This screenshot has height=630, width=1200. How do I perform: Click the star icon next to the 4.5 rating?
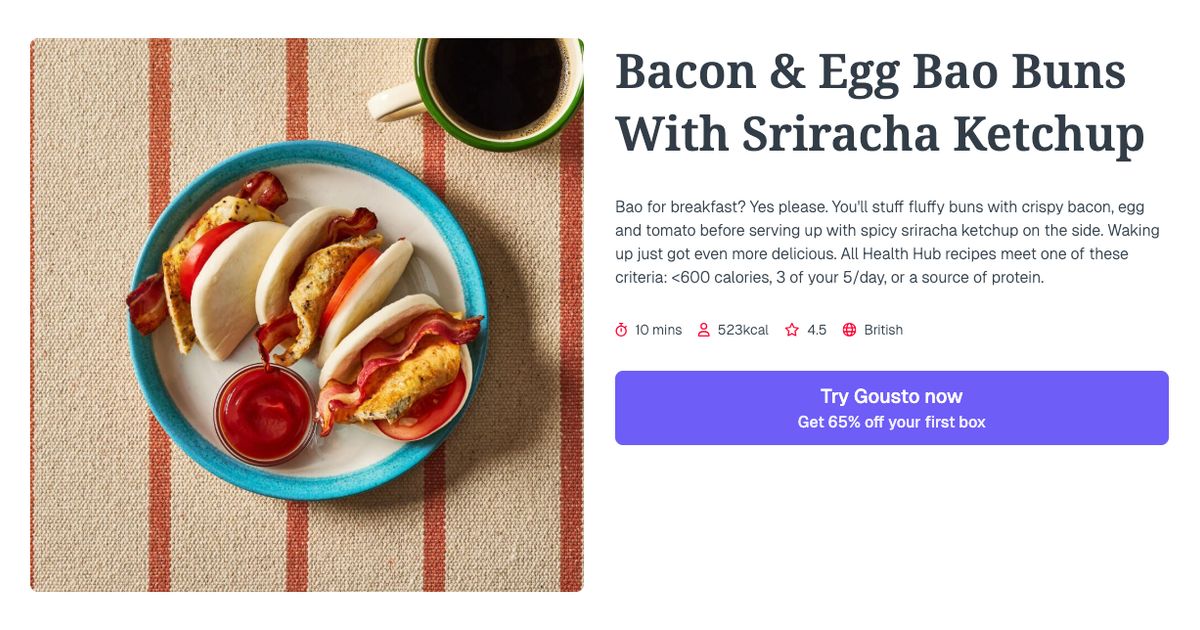(x=790, y=329)
